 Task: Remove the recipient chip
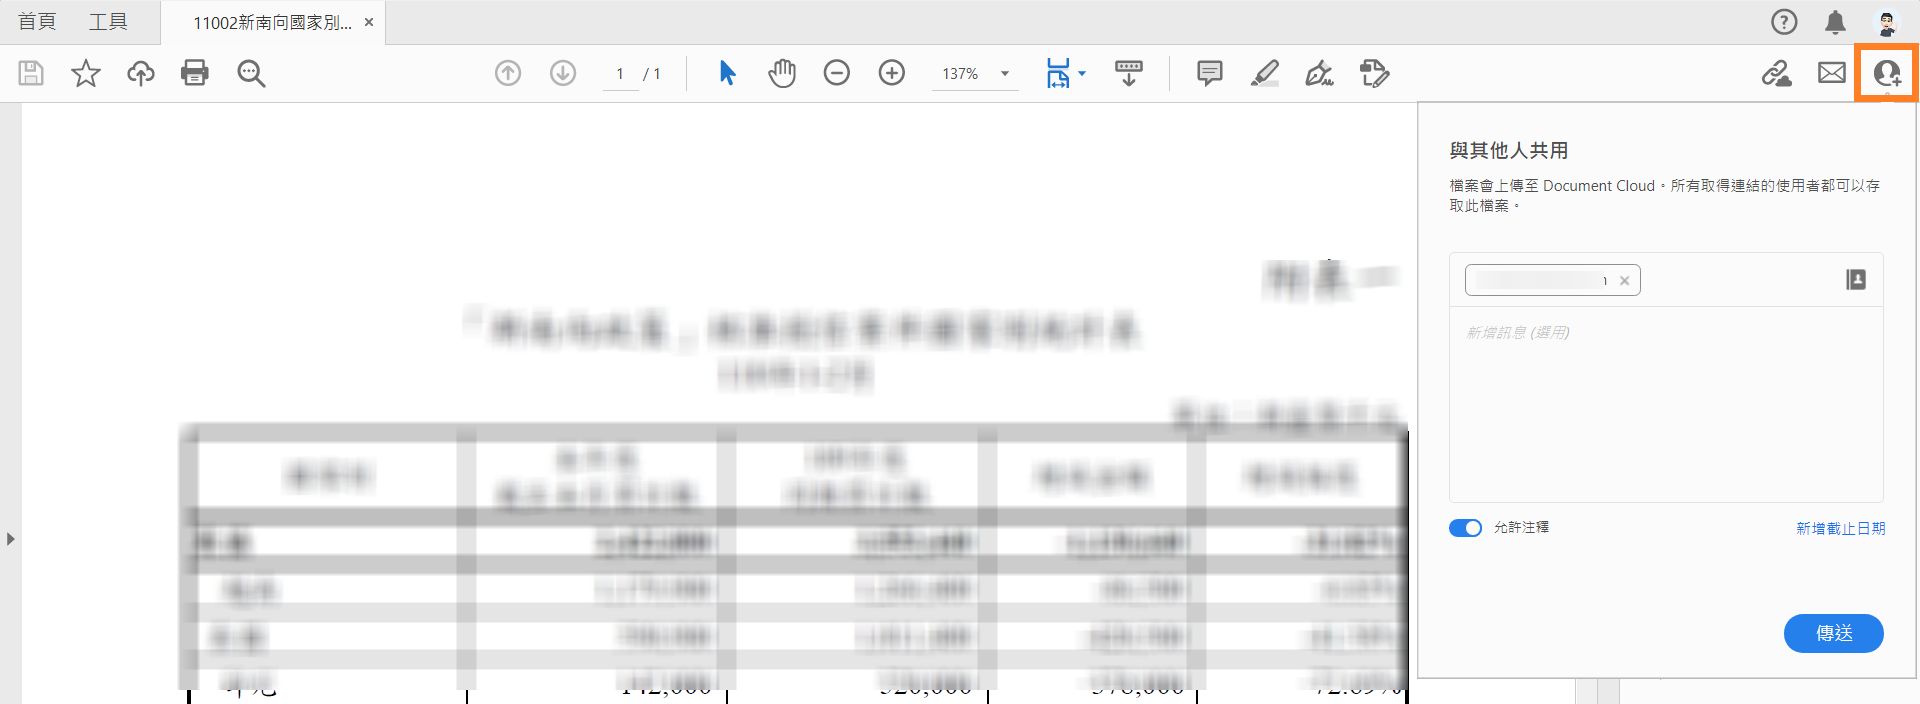(1624, 281)
